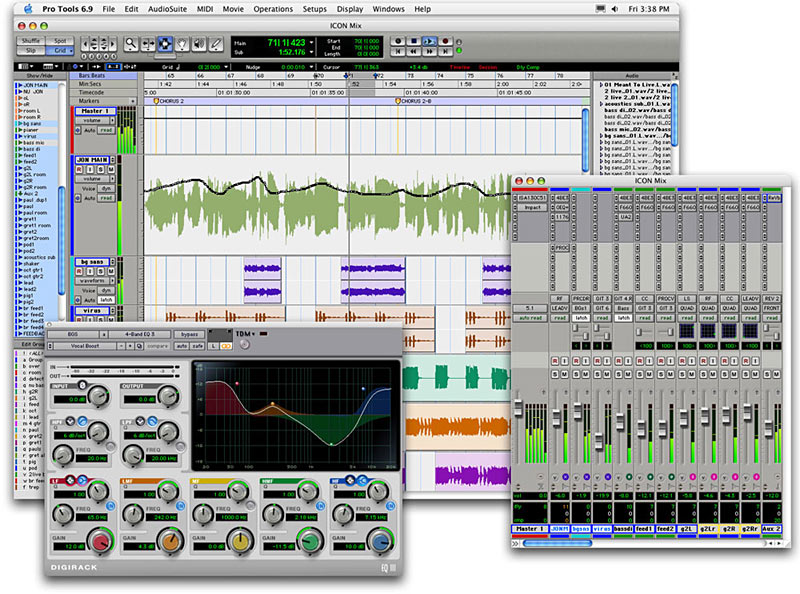The width and height of the screenshot is (800, 594).
Task: Click the Mix window horizontal scrollbar
Action: pyautogui.click(x=557, y=543)
